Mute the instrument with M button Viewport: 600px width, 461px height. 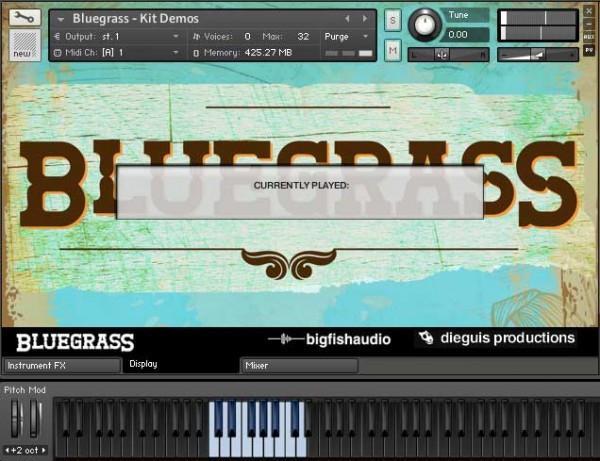(393, 50)
